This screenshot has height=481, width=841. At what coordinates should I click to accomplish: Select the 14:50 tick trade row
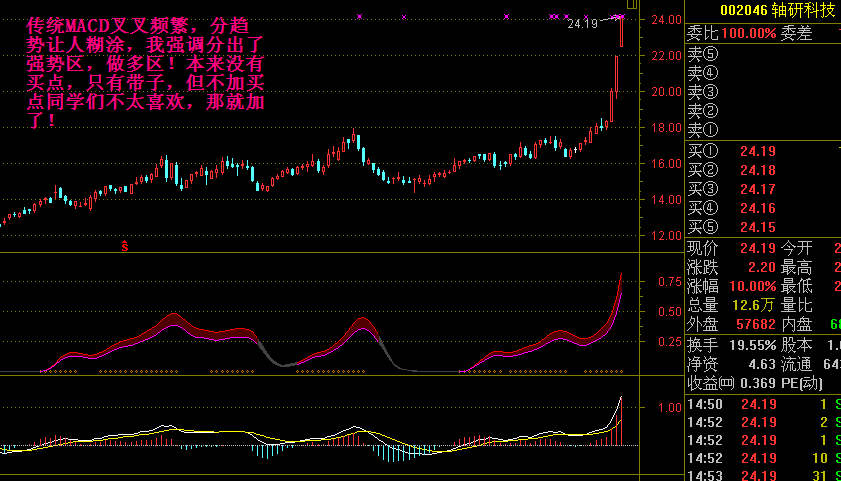pos(763,404)
